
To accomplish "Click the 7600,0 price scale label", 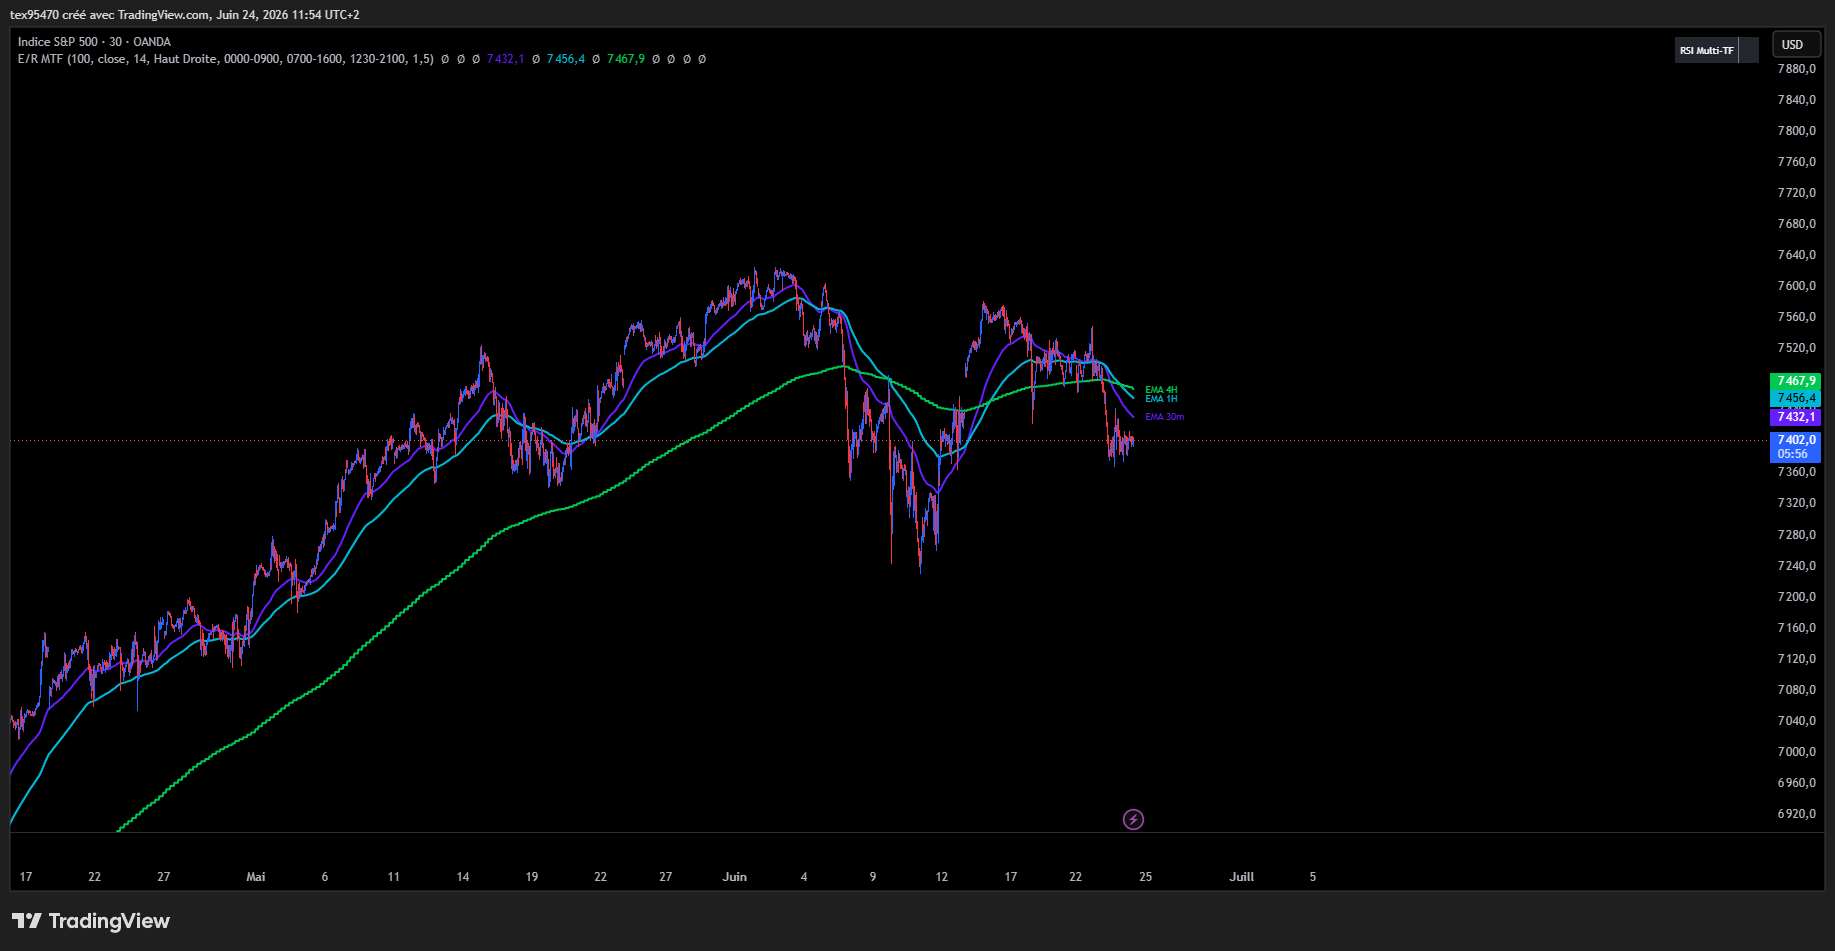I will [1796, 286].
